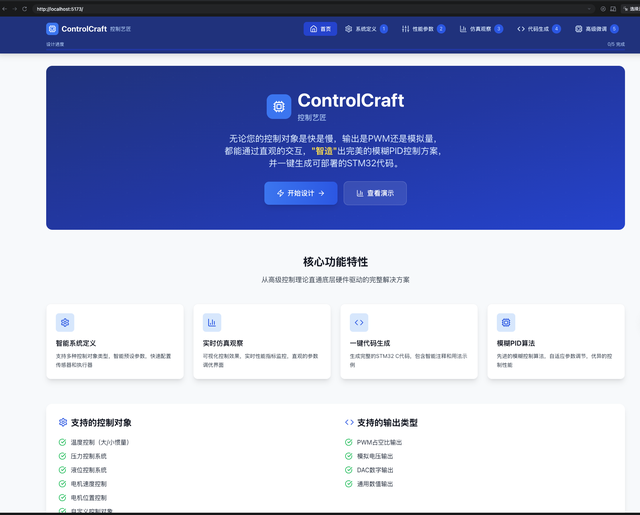Click check icon beside 电机速度控制
This screenshot has width=640, height=515.
(62, 484)
